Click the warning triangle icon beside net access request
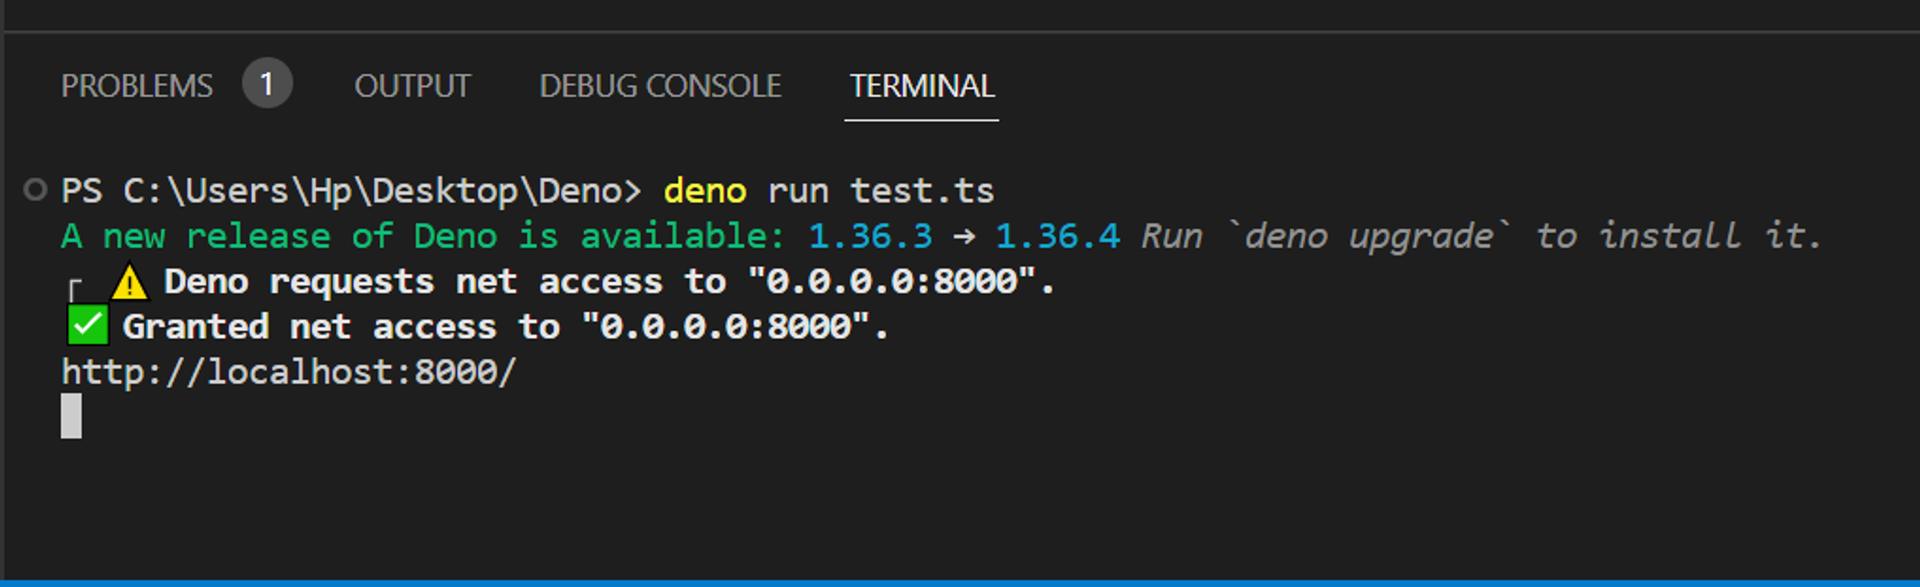Viewport: 1920px width, 587px height. [x=130, y=283]
